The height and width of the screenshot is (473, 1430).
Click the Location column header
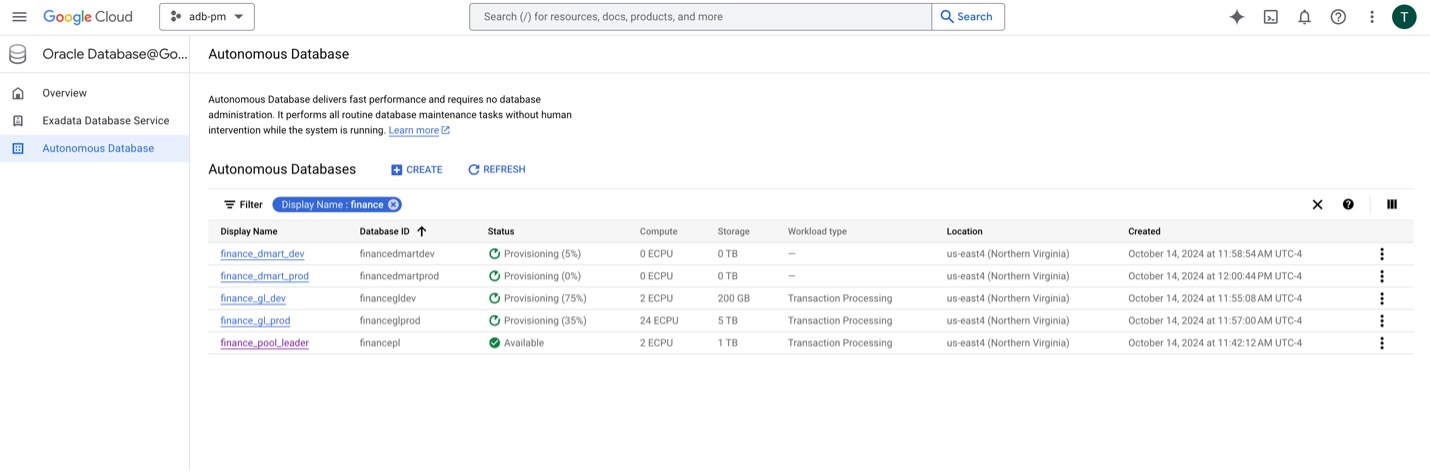(x=965, y=231)
